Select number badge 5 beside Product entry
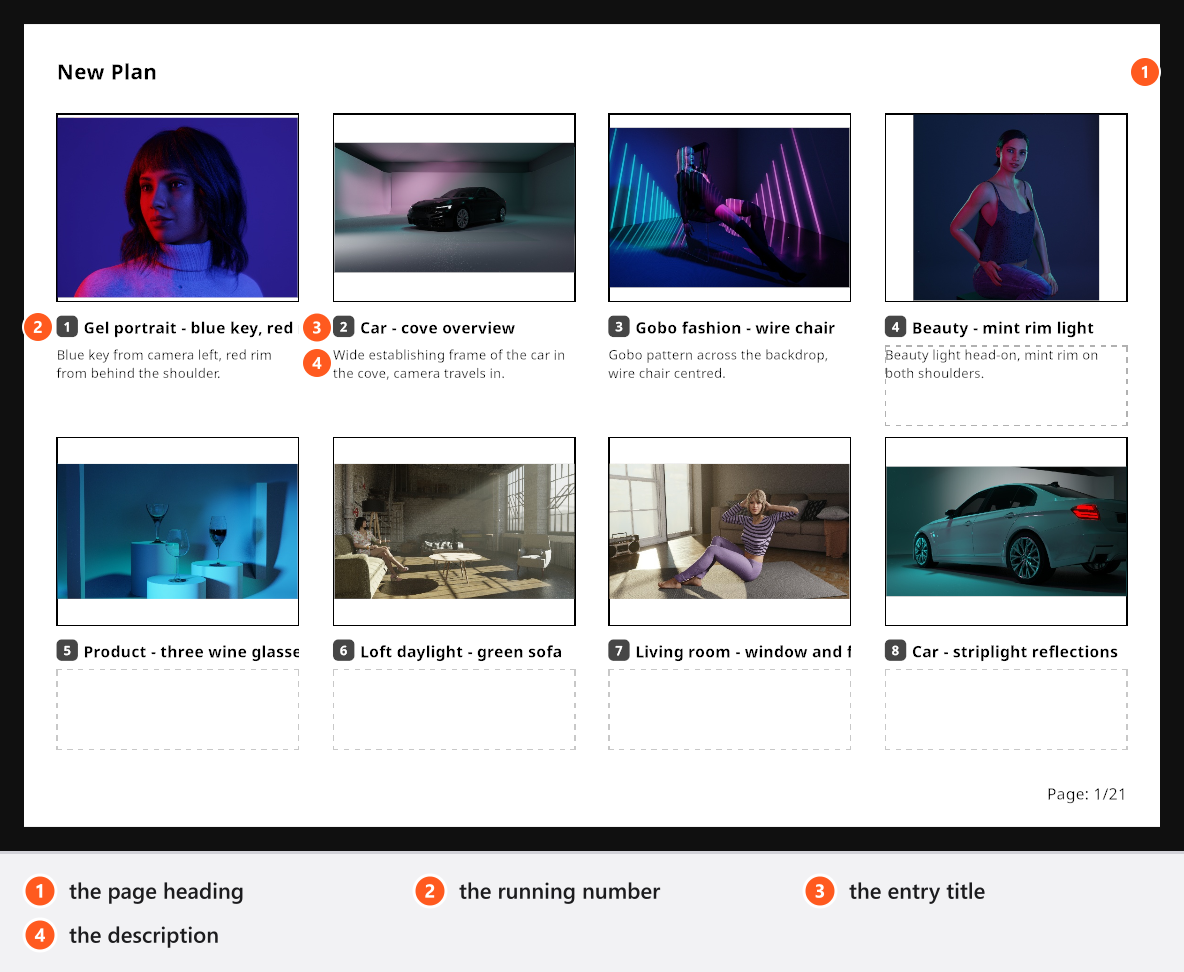Image resolution: width=1184 pixels, height=972 pixels. coord(67,651)
